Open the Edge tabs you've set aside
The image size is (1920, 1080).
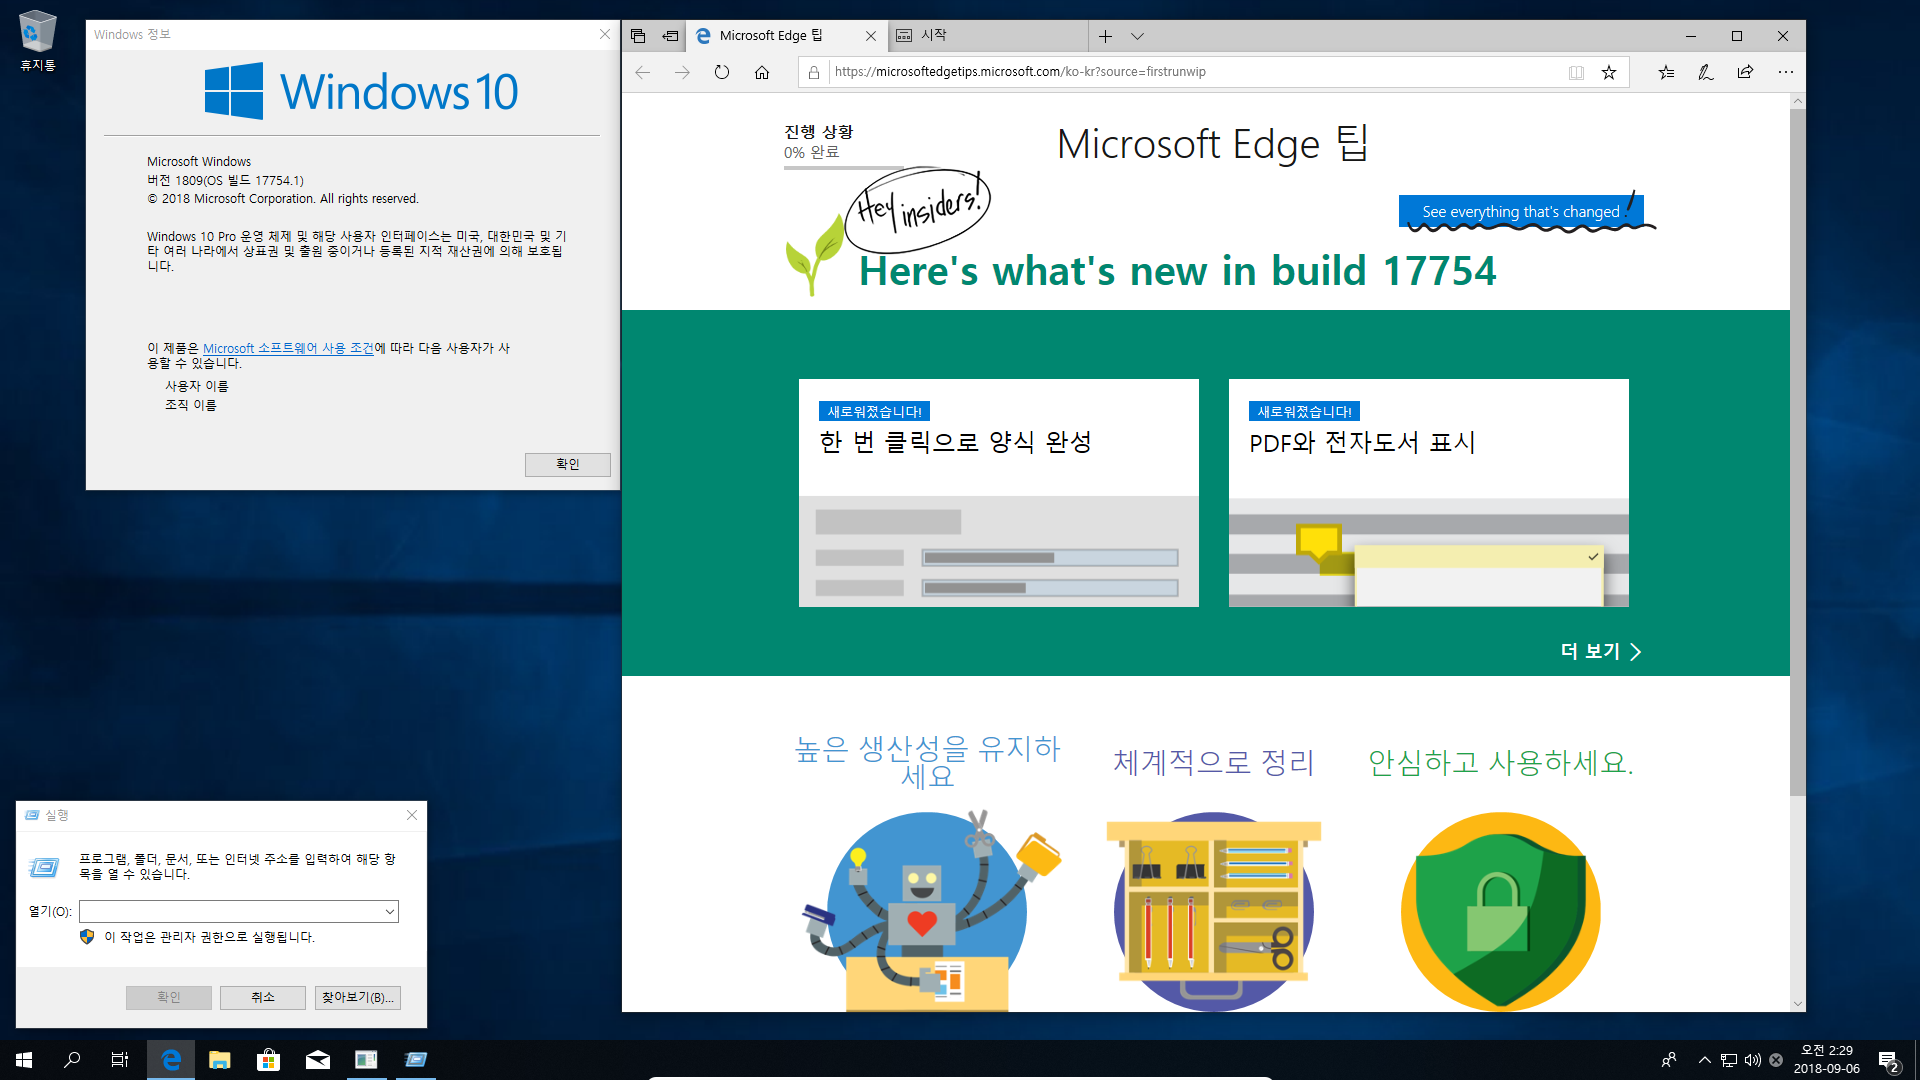(x=638, y=36)
